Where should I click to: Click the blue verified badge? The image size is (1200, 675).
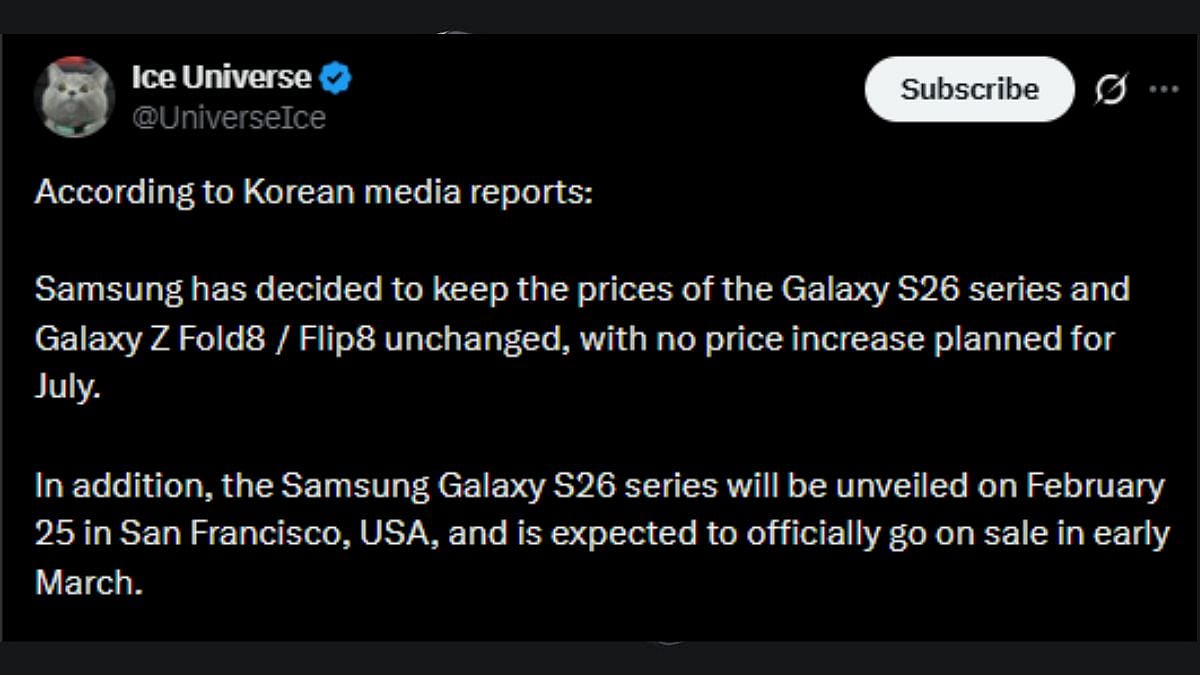pos(336,77)
